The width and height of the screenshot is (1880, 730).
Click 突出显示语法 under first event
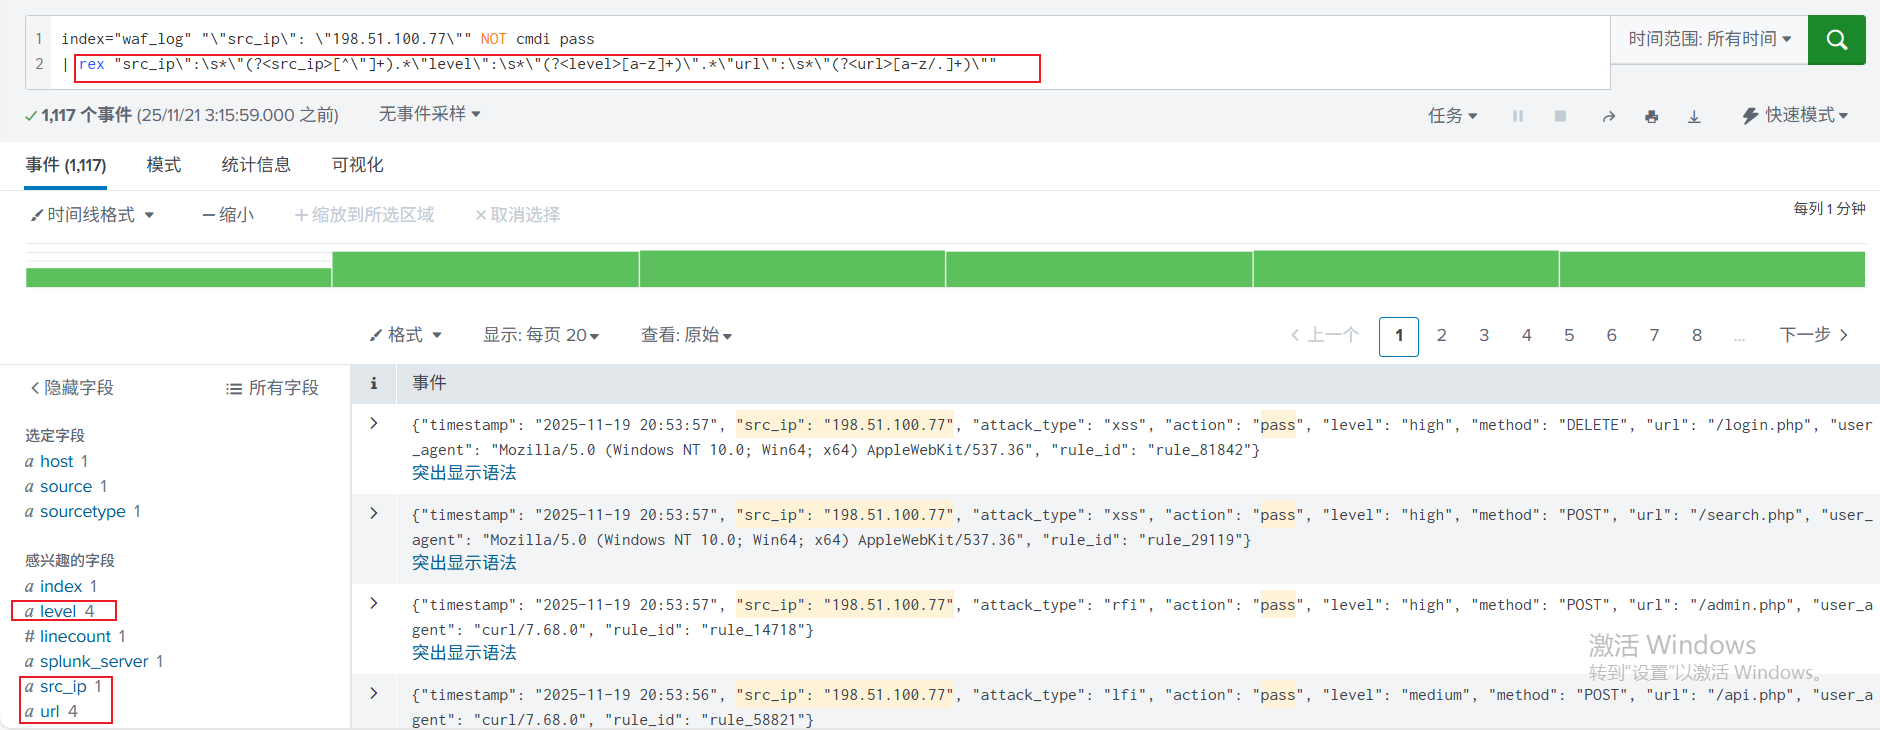tap(464, 473)
